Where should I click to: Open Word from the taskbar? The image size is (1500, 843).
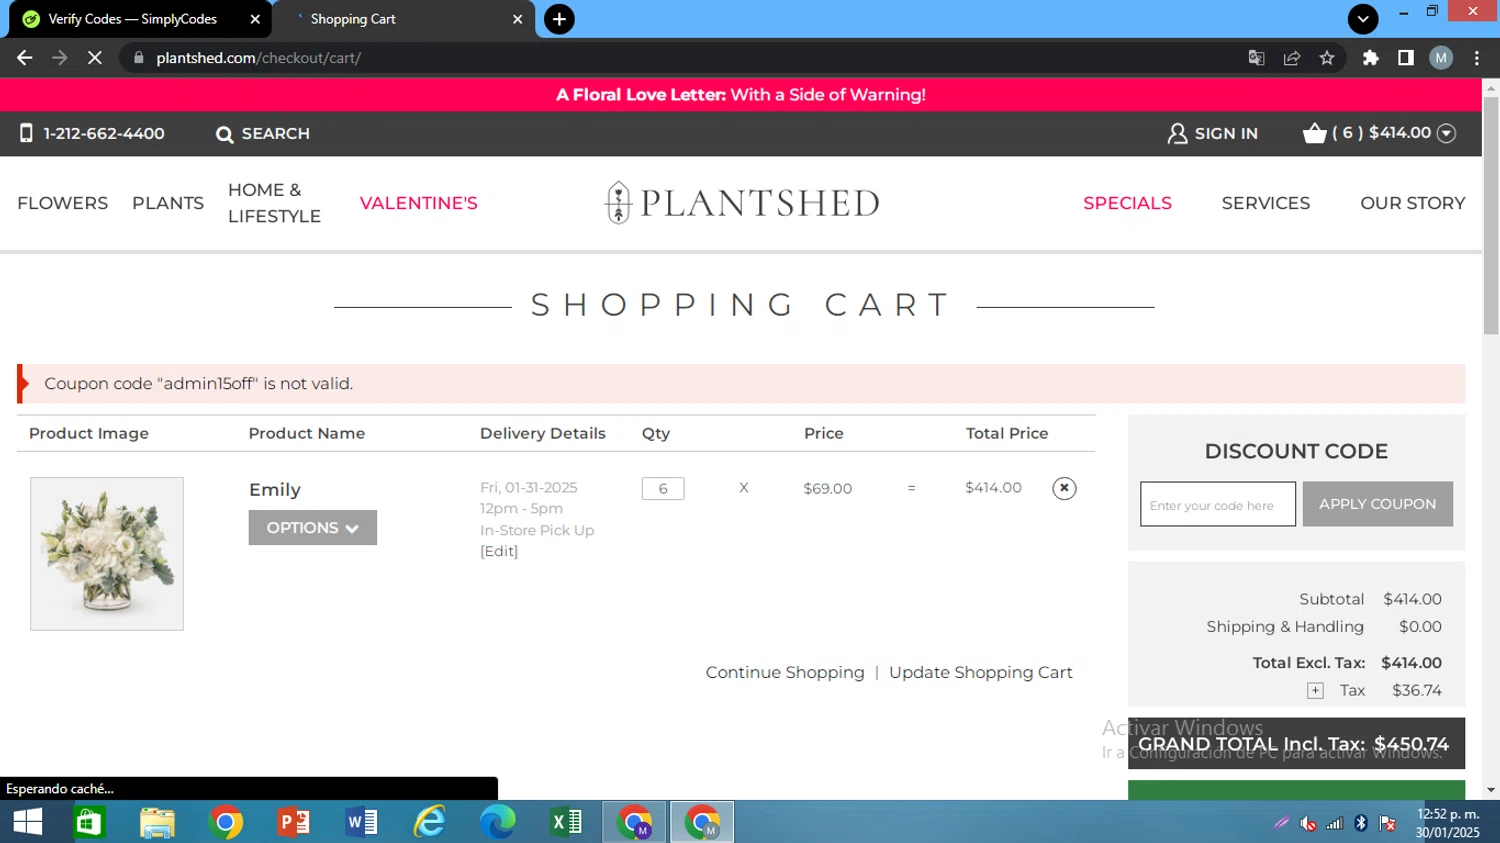[361, 822]
